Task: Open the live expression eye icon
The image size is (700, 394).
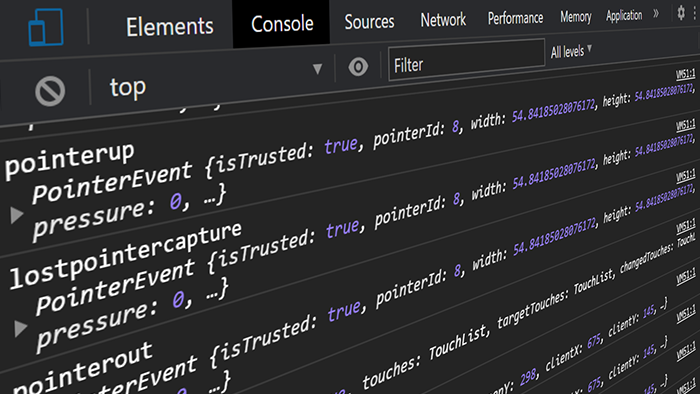Action: pyautogui.click(x=358, y=67)
